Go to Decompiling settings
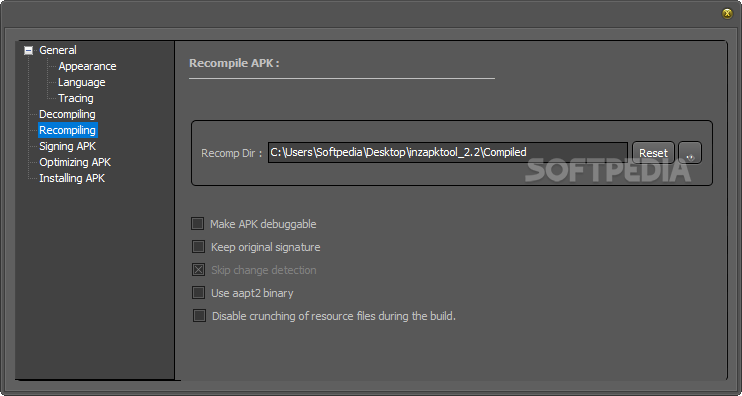 [67, 114]
